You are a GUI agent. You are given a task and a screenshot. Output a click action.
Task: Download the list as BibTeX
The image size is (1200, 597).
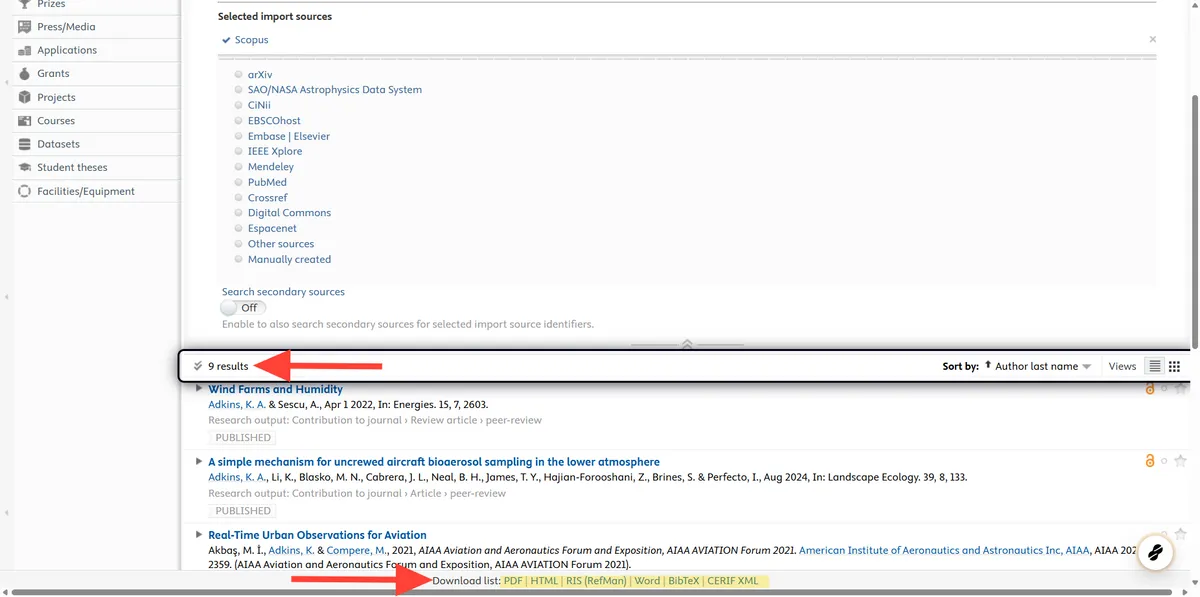click(684, 581)
